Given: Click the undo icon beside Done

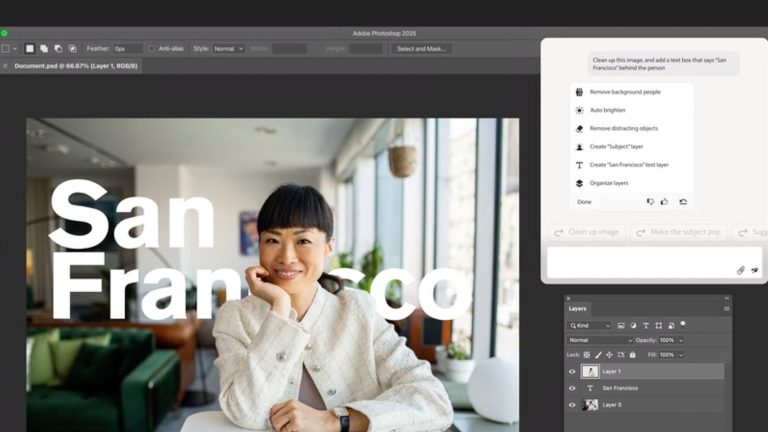Looking at the screenshot, I should click(x=683, y=202).
